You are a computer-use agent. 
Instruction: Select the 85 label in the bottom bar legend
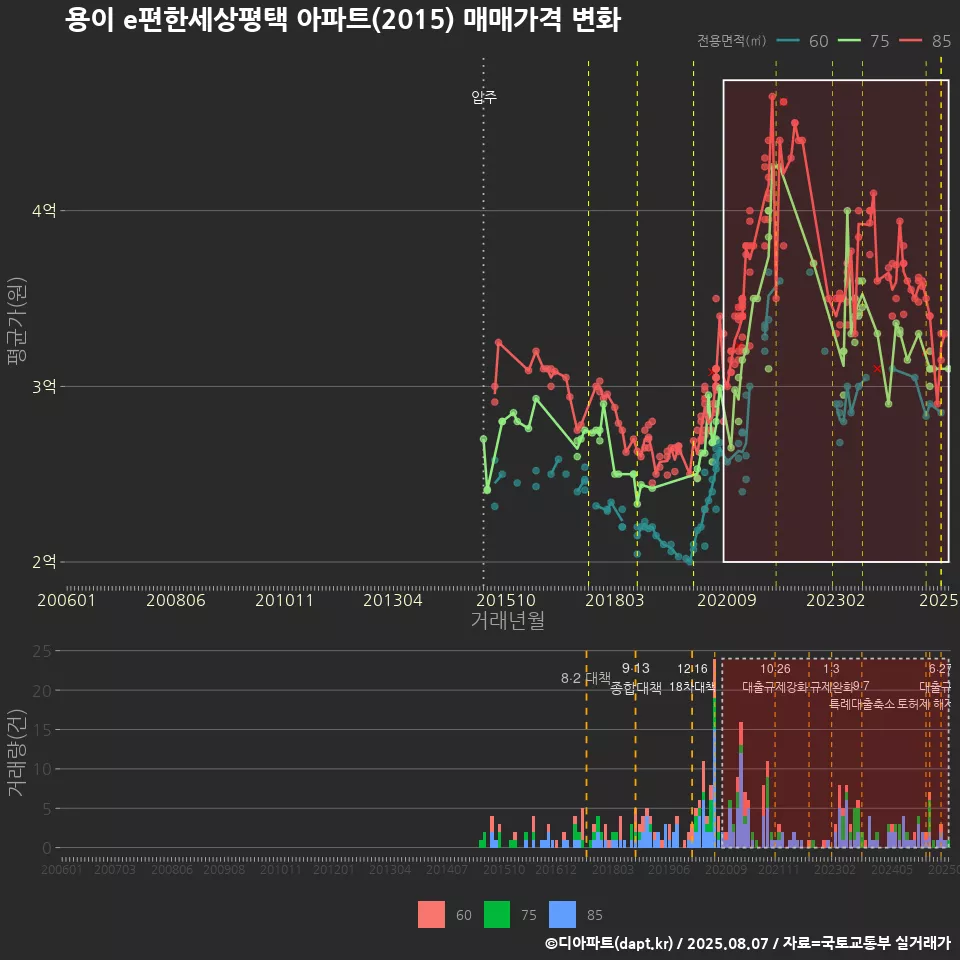[594, 915]
